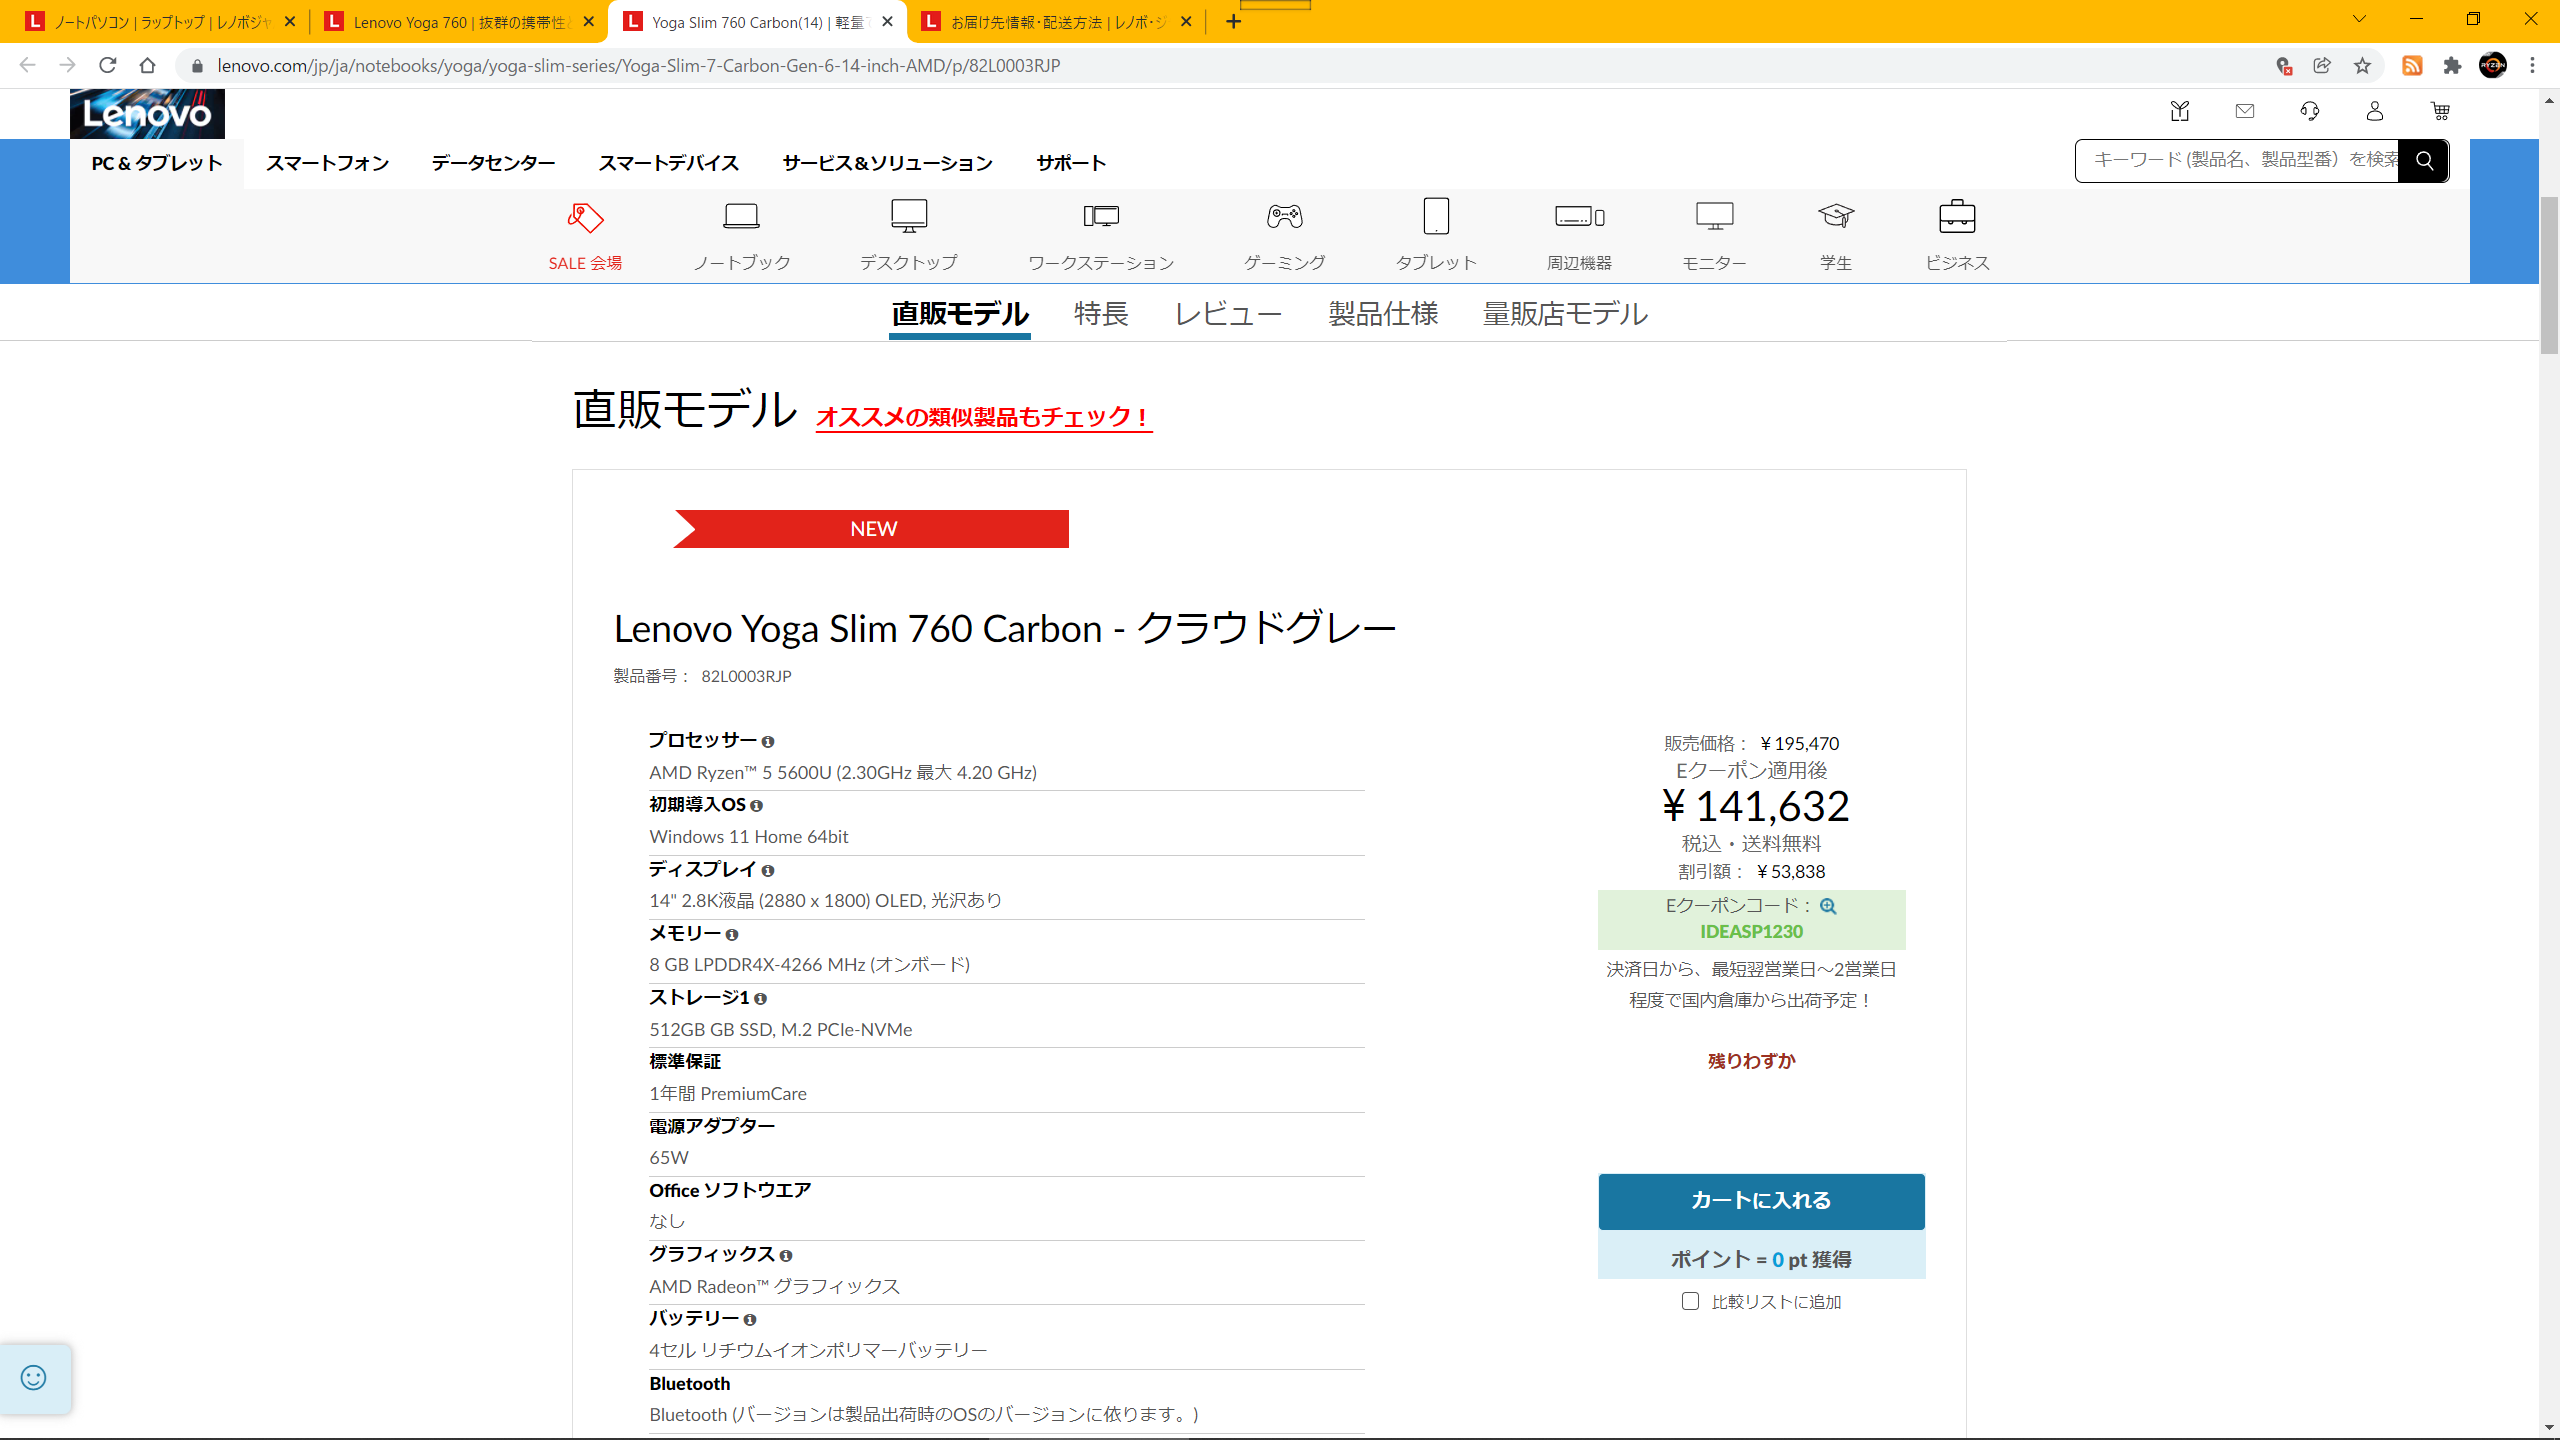Click the Lenovo logo
Screen dimensions: 2560x1440
tap(147, 114)
